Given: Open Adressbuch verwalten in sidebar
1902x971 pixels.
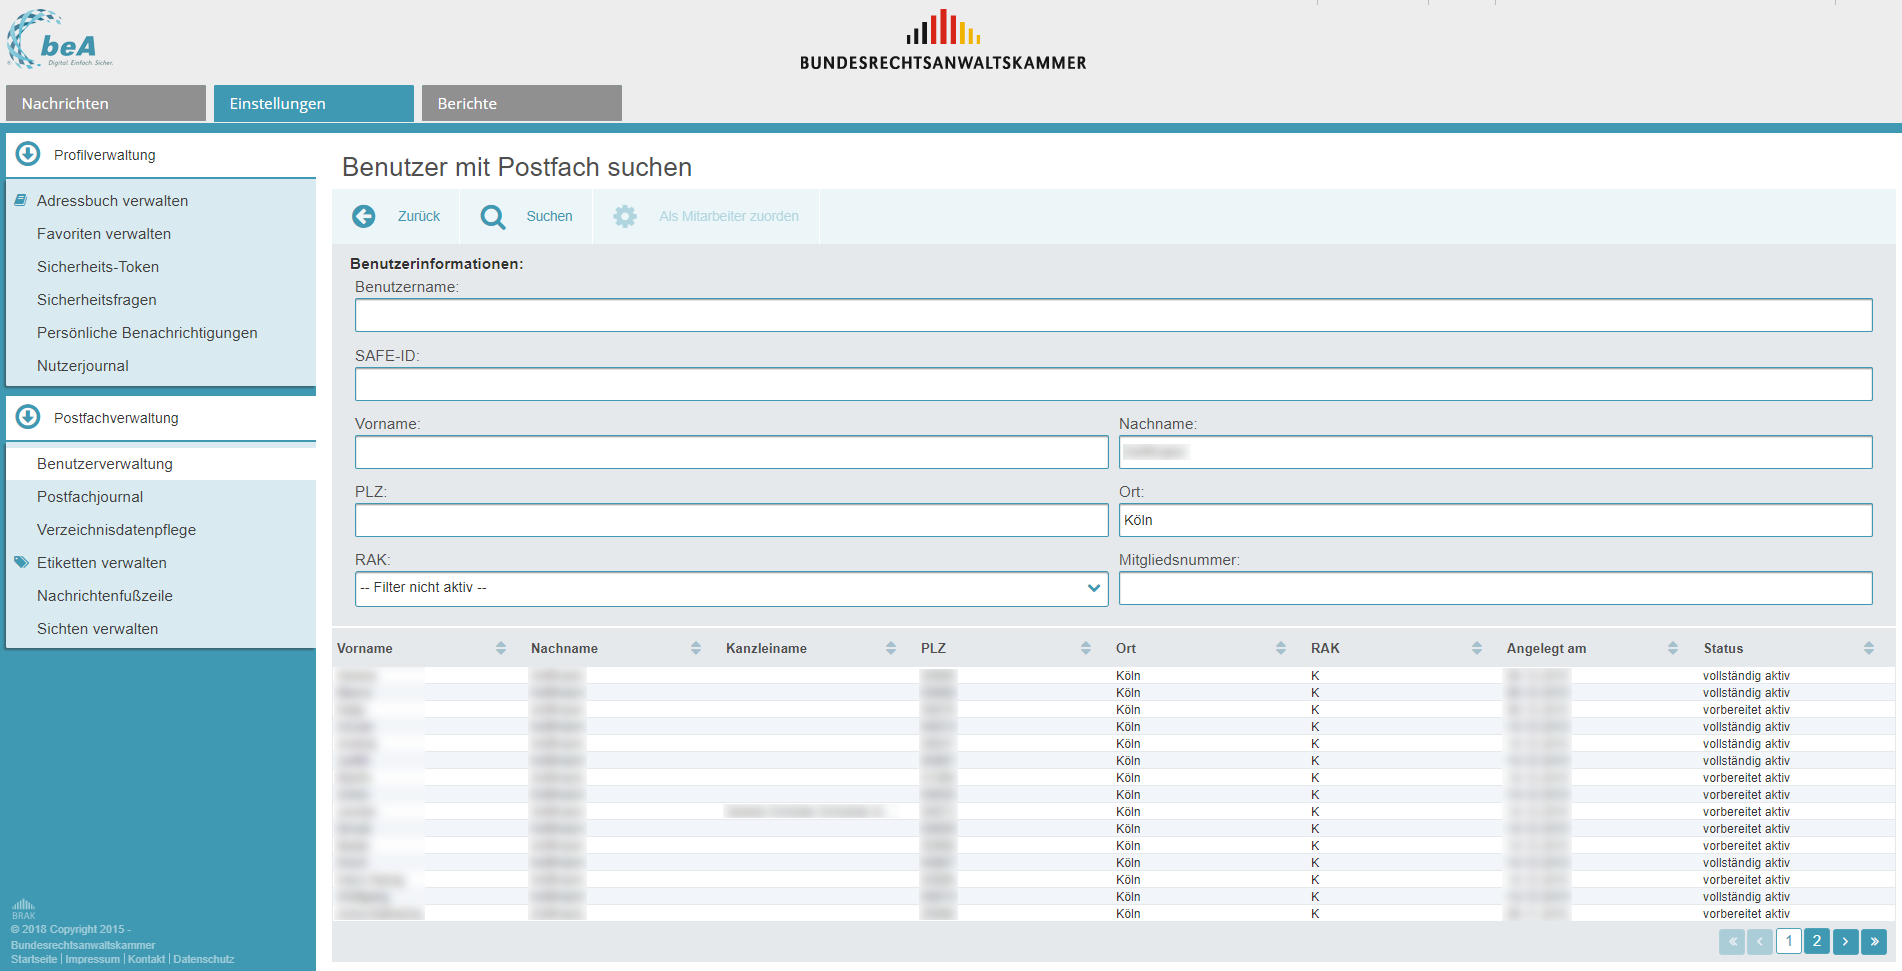Looking at the screenshot, I should click(112, 201).
